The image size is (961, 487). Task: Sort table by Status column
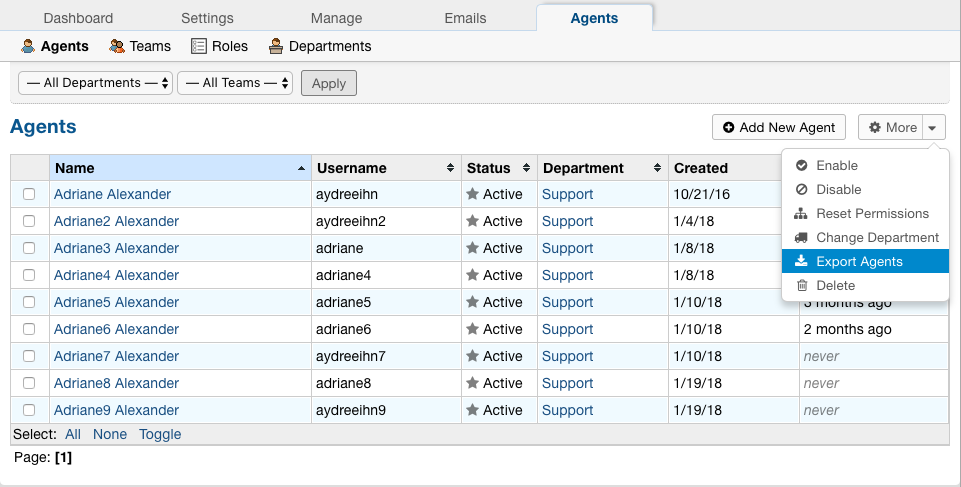click(499, 168)
